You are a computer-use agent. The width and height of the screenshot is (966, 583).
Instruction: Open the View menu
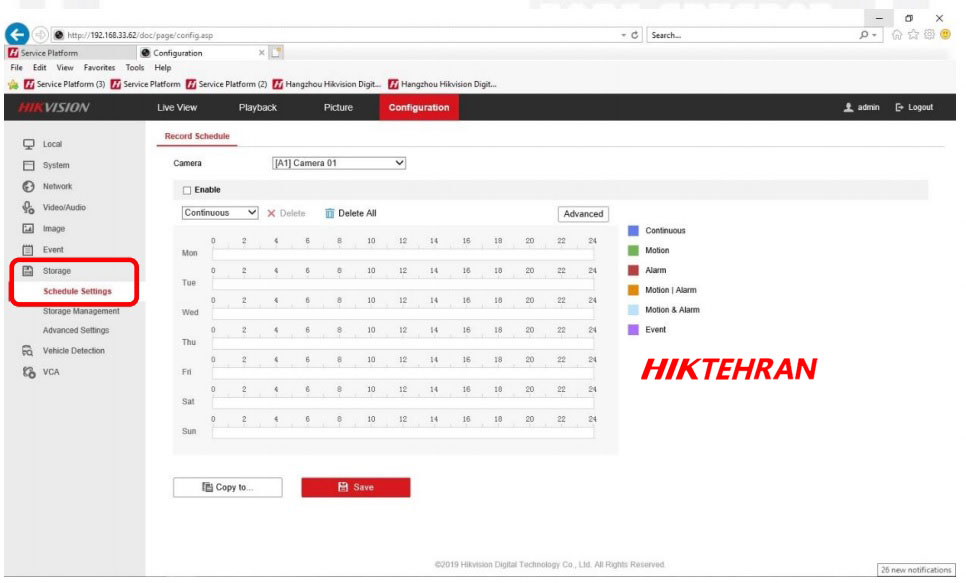(x=65, y=68)
